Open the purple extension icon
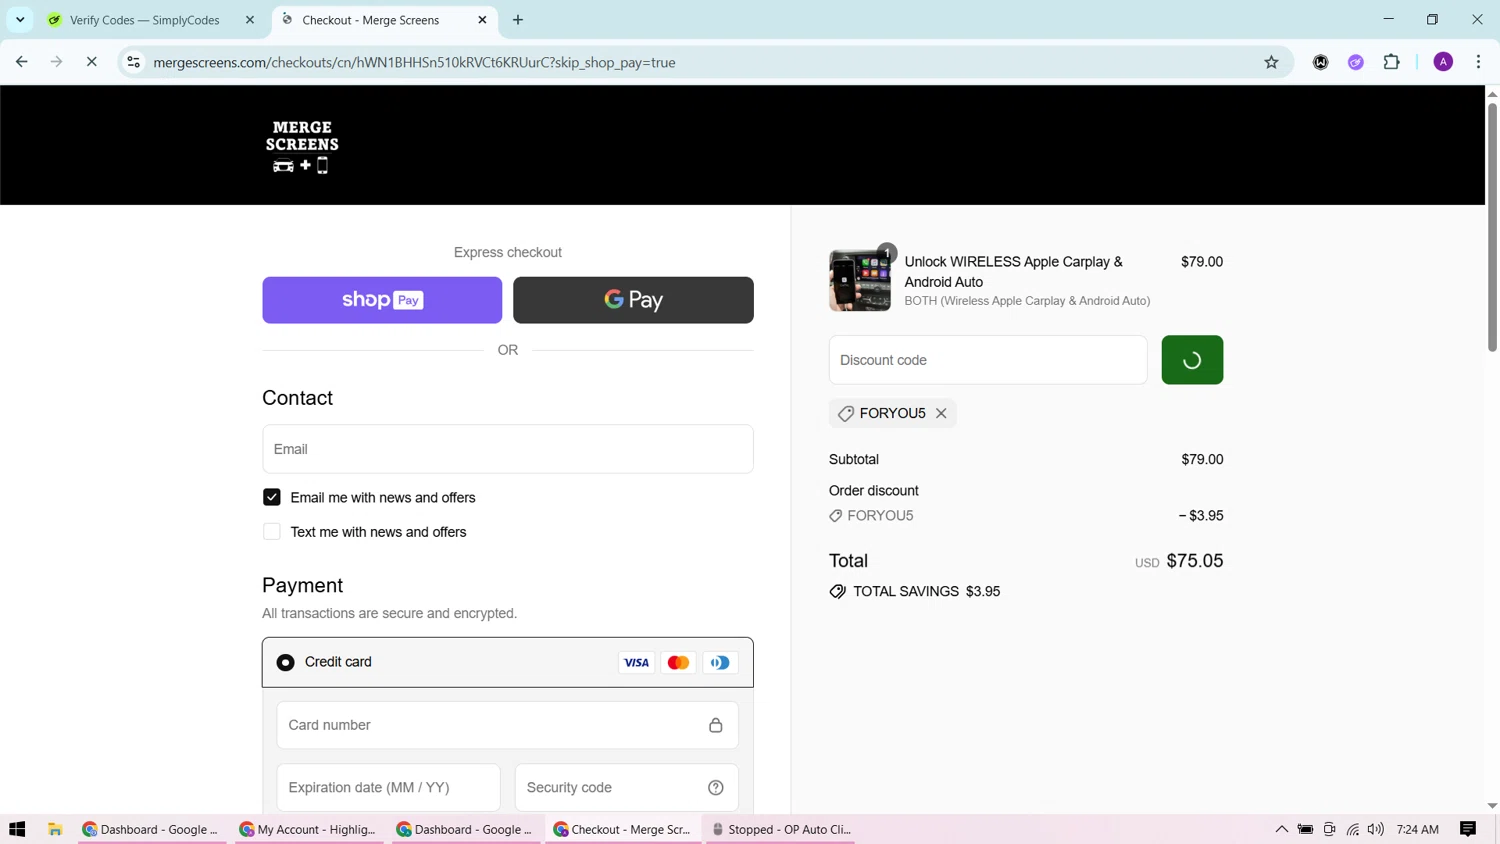The image size is (1500, 844). pos(1356,62)
